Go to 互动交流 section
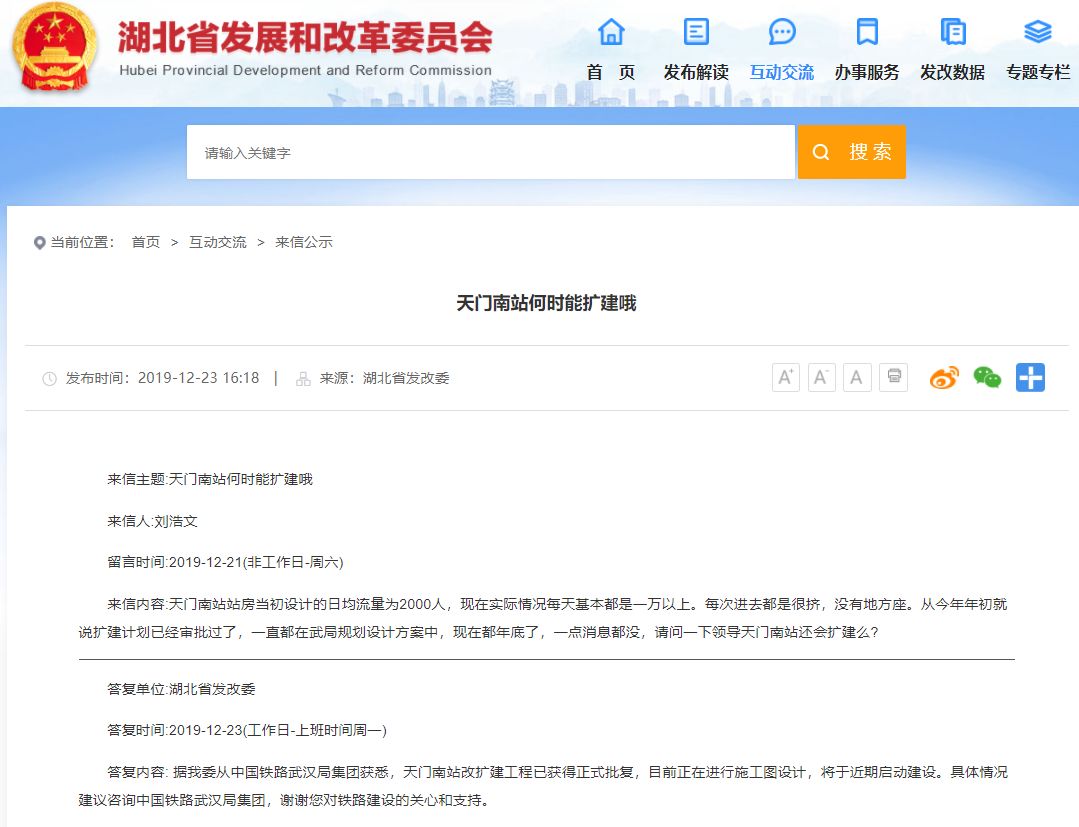This screenshot has height=827, width=1079. (782, 50)
